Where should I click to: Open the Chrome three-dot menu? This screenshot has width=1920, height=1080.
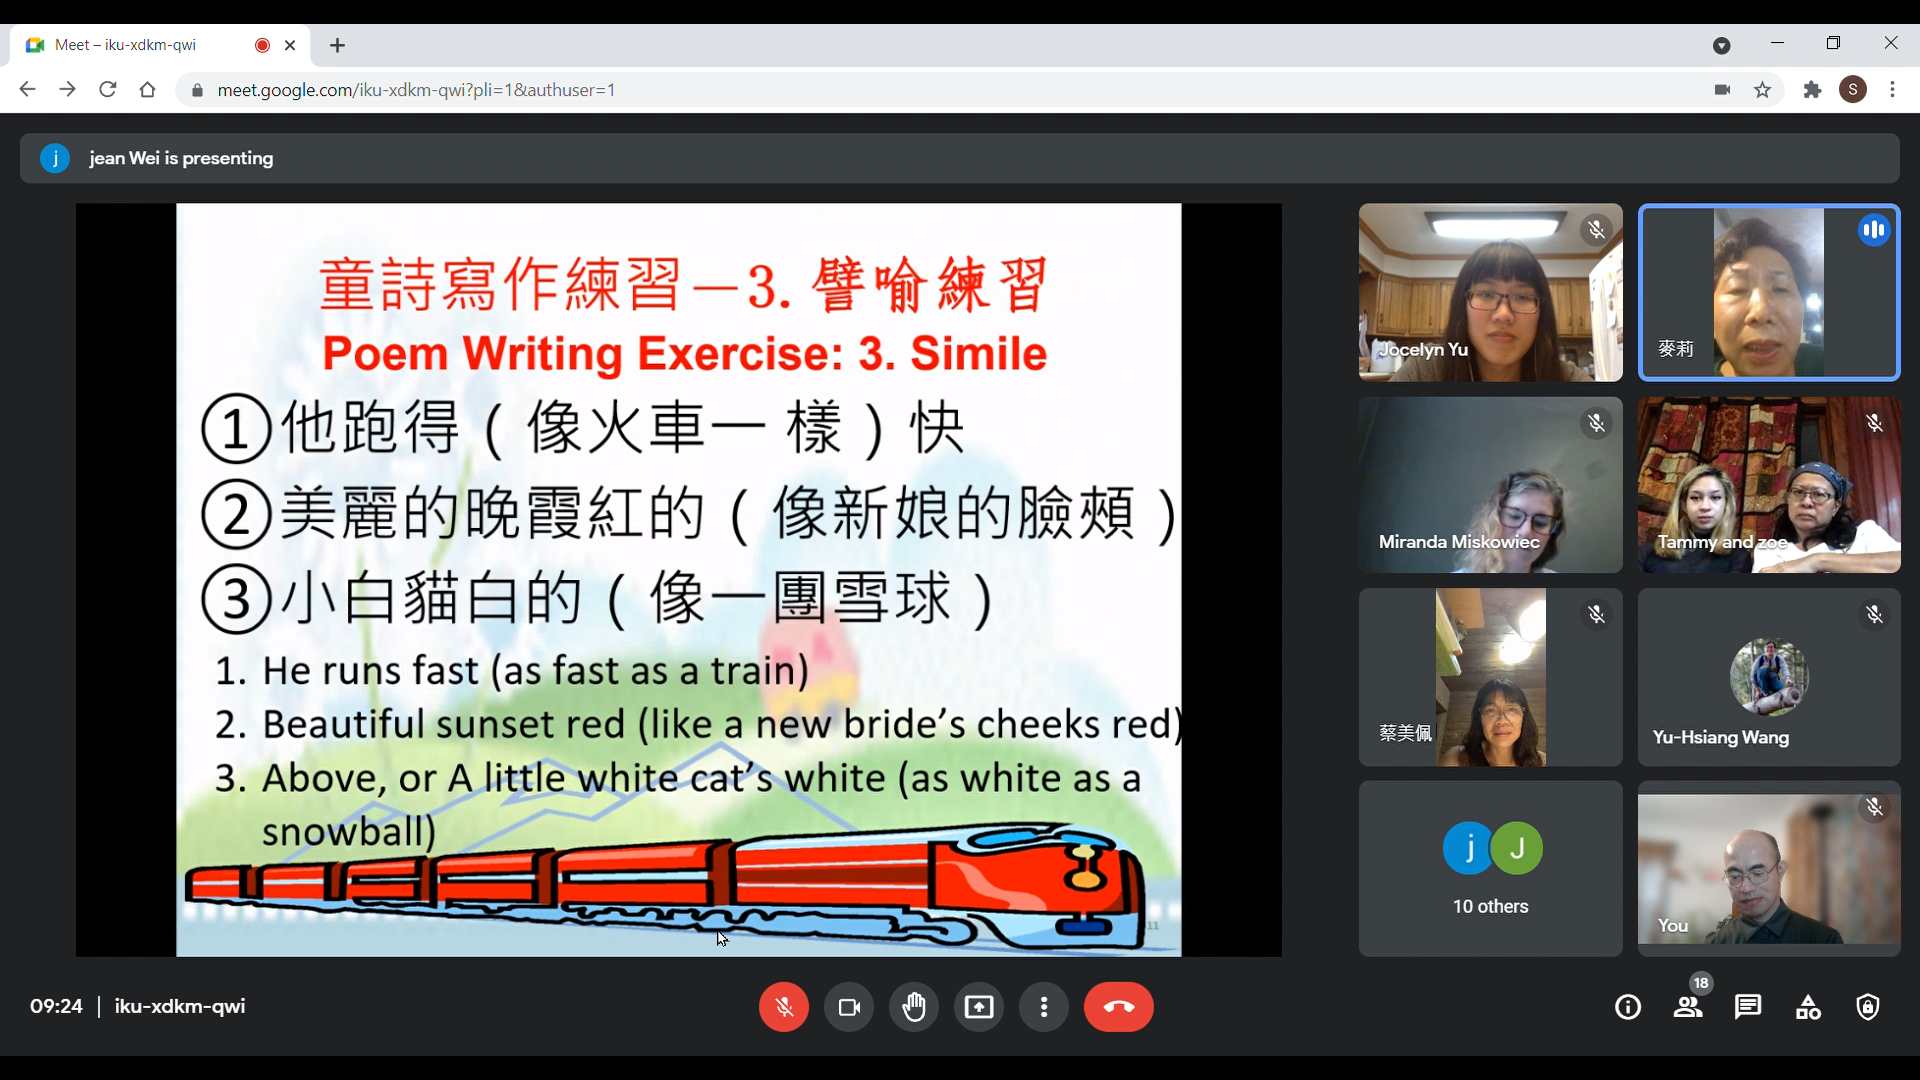pos(1893,90)
